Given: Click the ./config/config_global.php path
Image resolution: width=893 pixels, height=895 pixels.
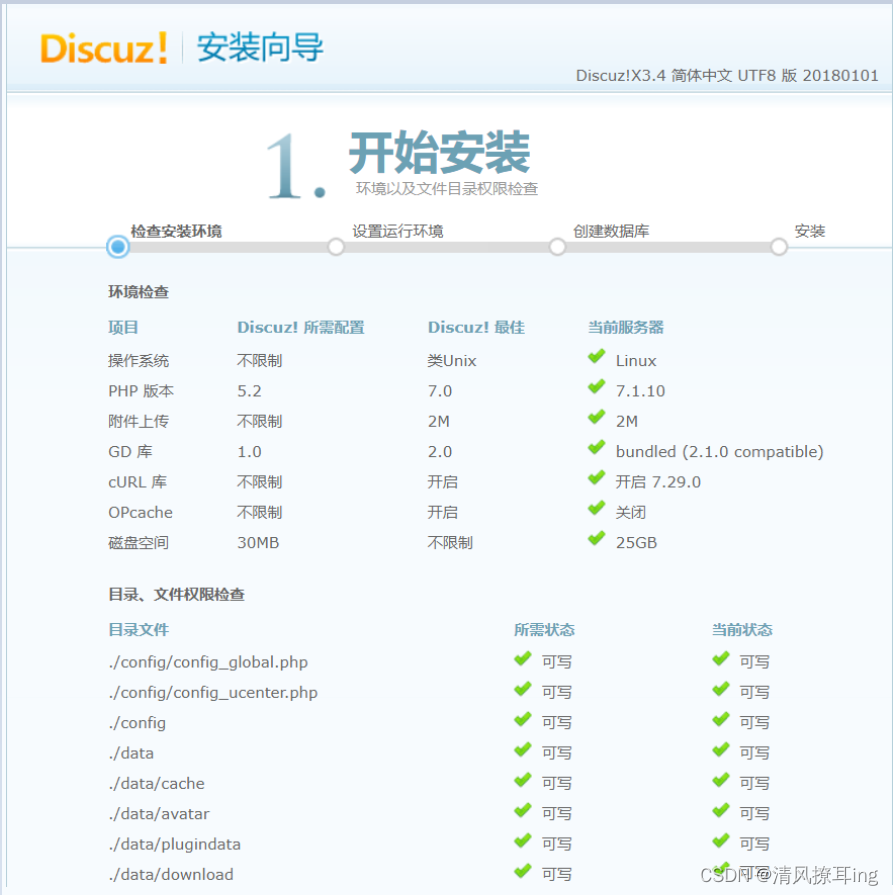Looking at the screenshot, I should click(208, 662).
